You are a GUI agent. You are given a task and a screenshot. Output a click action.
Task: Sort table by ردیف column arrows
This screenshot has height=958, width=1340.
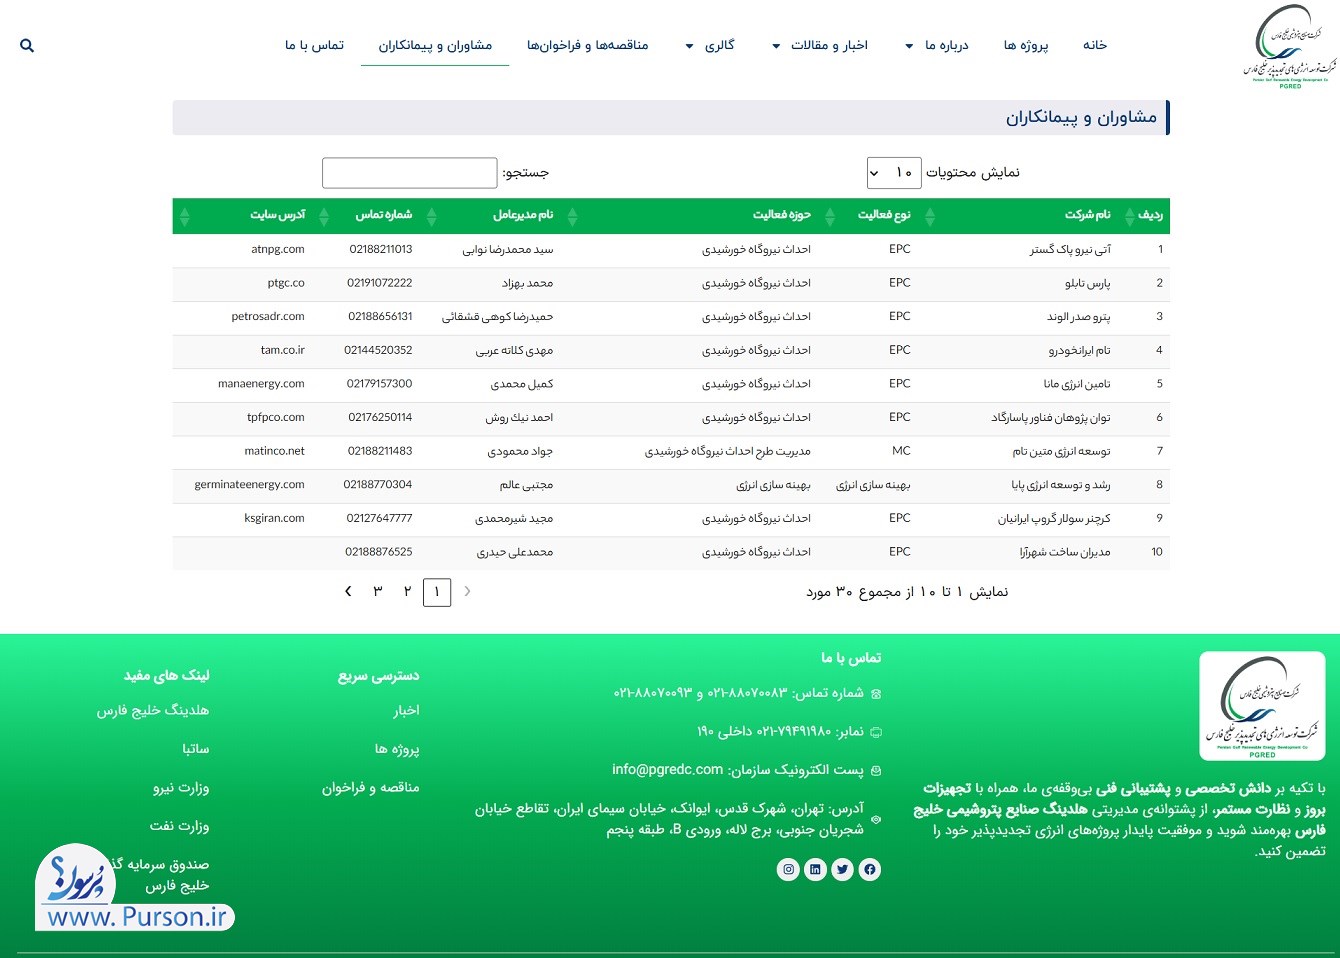click(1130, 215)
